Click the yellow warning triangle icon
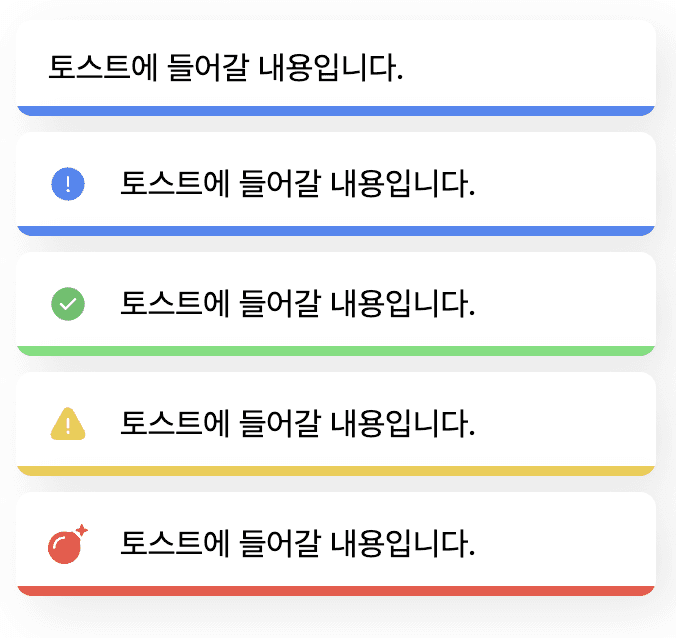Viewport: 676px width, 638px height. coord(67,425)
